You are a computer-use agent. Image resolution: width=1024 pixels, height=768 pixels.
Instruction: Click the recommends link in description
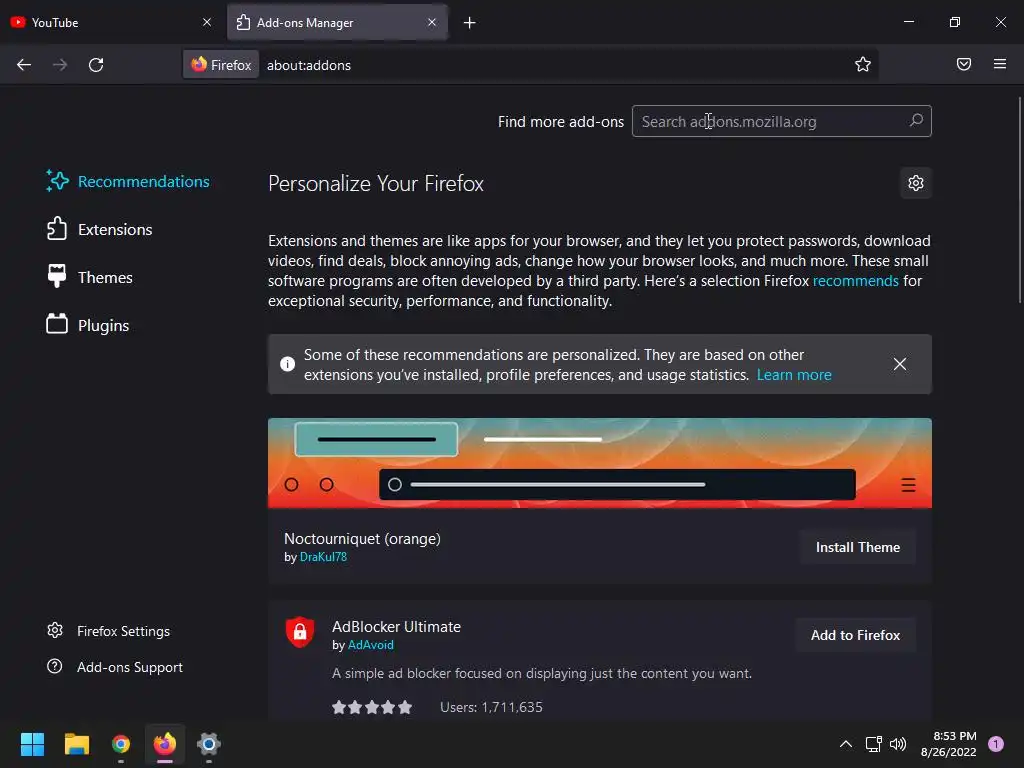coord(856,281)
